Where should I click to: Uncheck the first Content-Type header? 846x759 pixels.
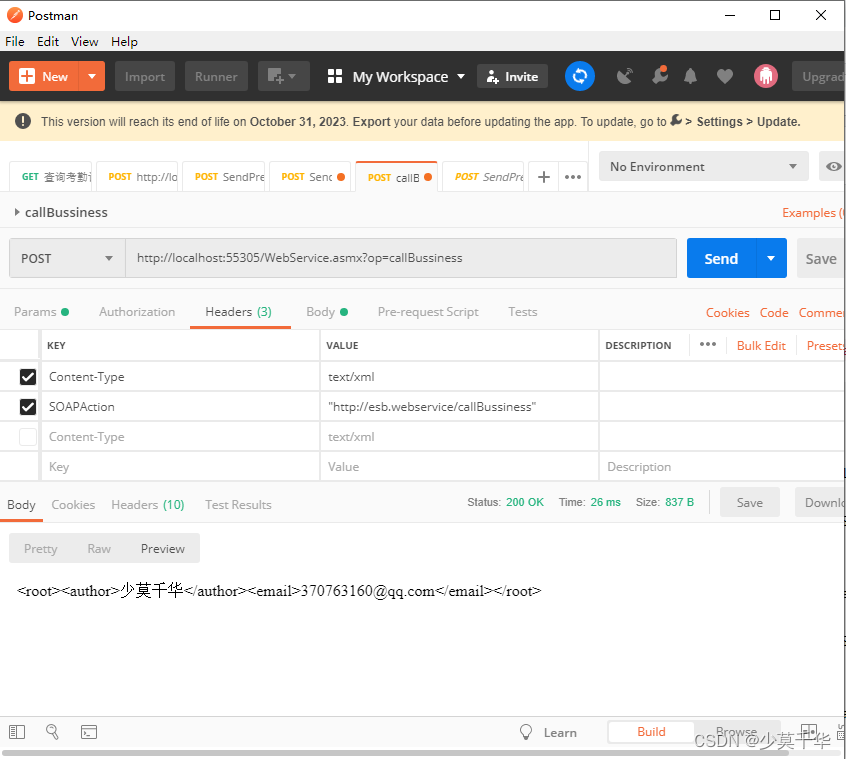(x=28, y=377)
